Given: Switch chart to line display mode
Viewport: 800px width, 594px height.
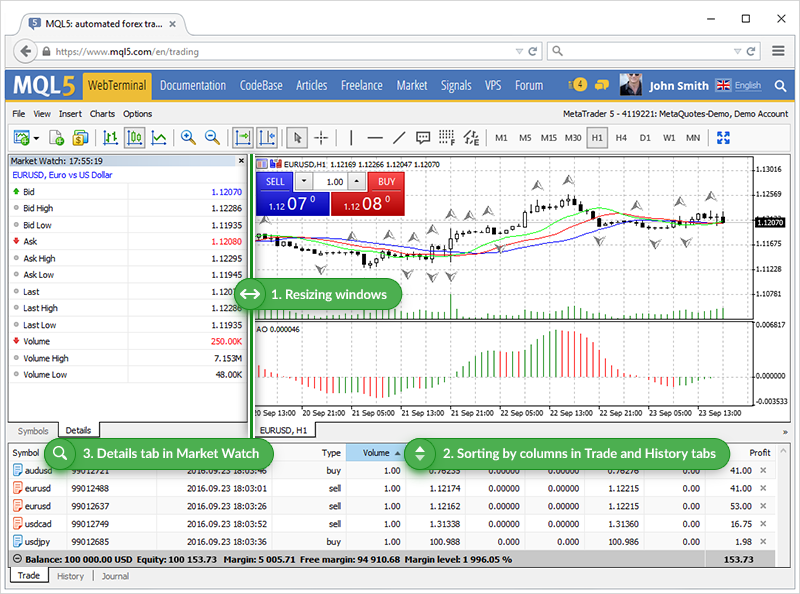Looking at the screenshot, I should (159, 138).
